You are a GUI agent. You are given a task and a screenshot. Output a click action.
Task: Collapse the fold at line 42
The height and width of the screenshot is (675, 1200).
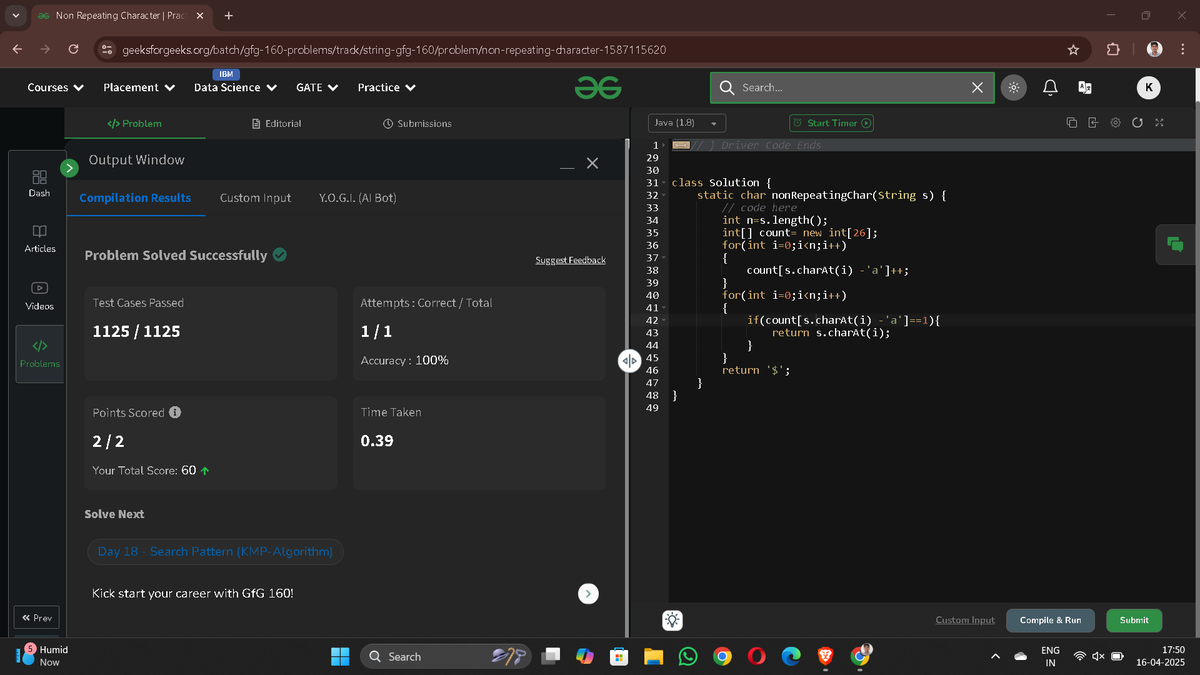663,320
